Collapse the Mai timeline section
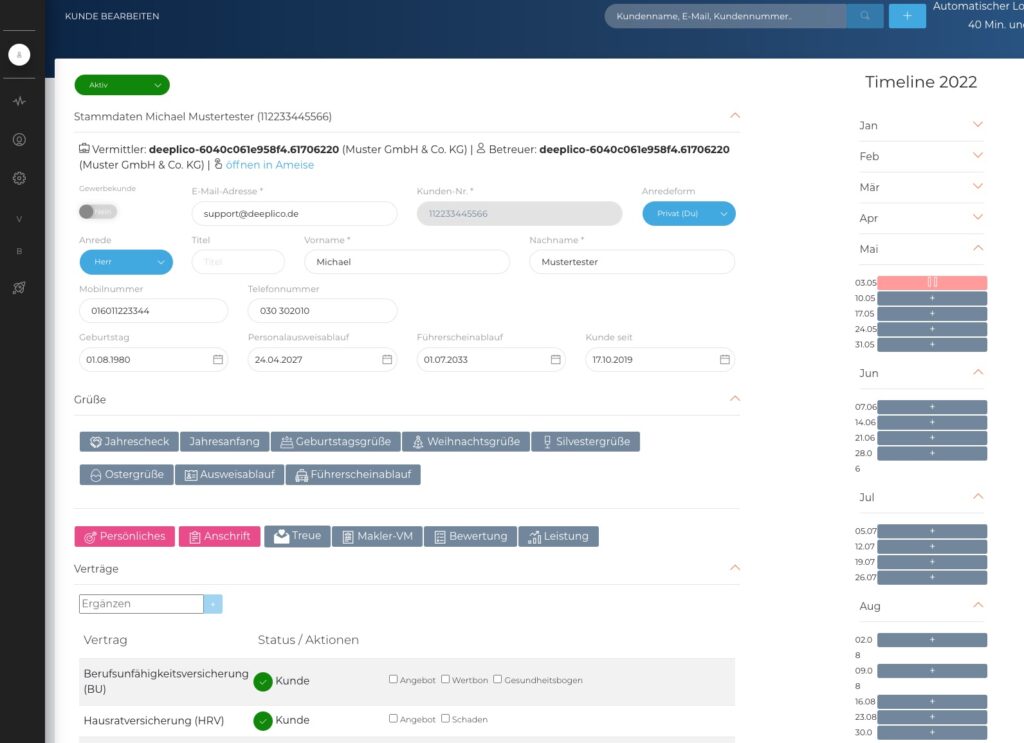The height and width of the screenshot is (743, 1024). (977, 248)
